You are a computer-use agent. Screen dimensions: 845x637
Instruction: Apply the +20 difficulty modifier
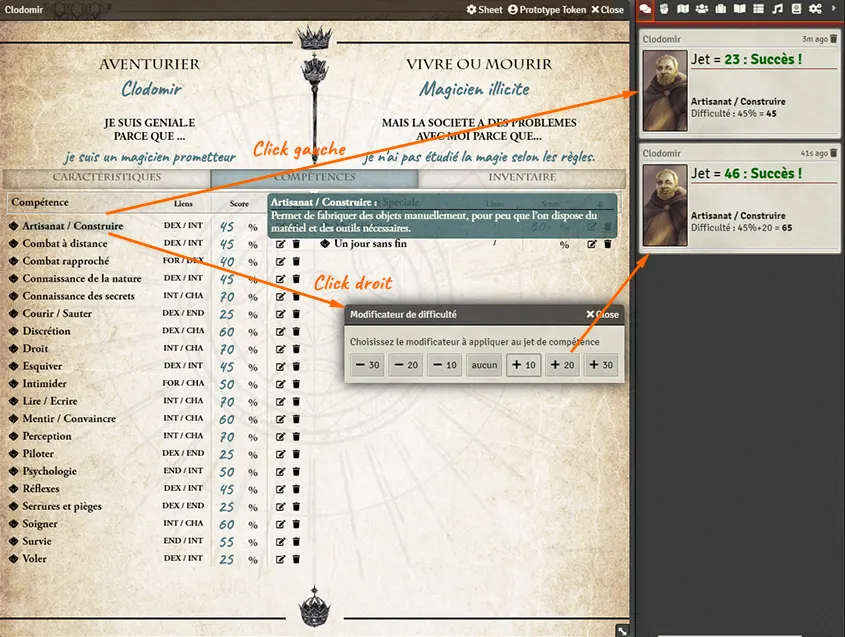(562, 365)
